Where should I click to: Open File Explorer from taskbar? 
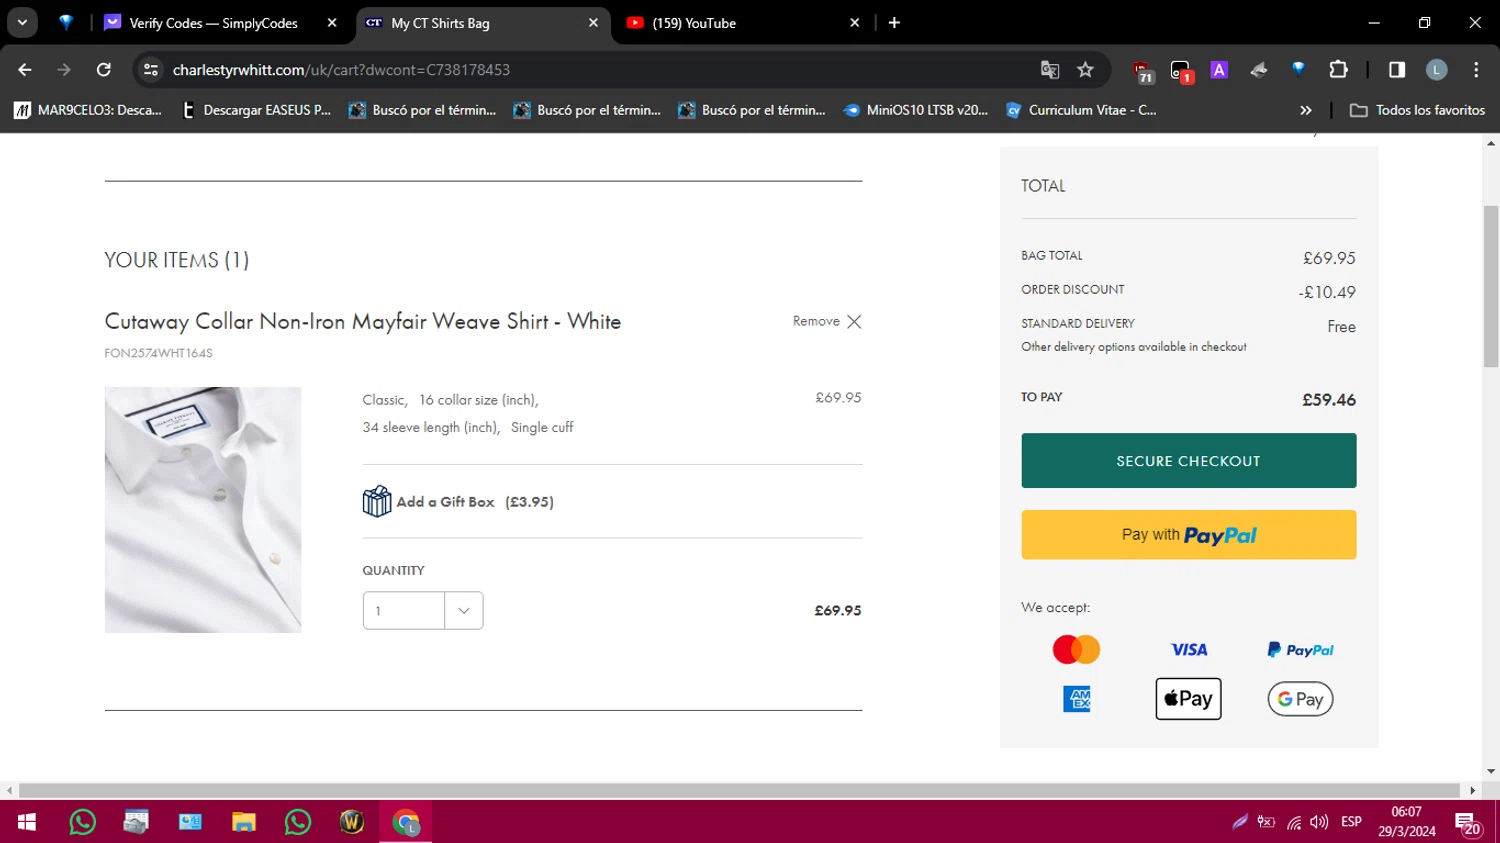[244, 822]
